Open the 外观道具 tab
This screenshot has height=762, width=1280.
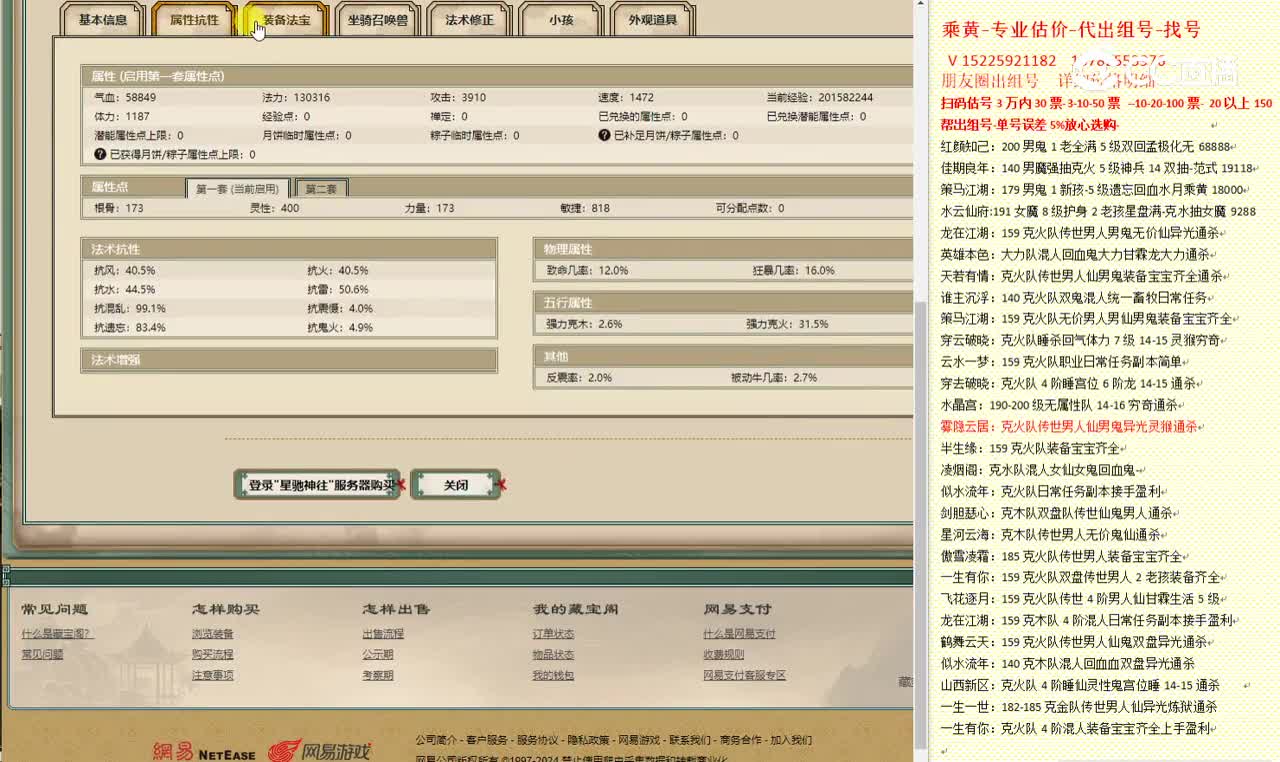tap(653, 20)
